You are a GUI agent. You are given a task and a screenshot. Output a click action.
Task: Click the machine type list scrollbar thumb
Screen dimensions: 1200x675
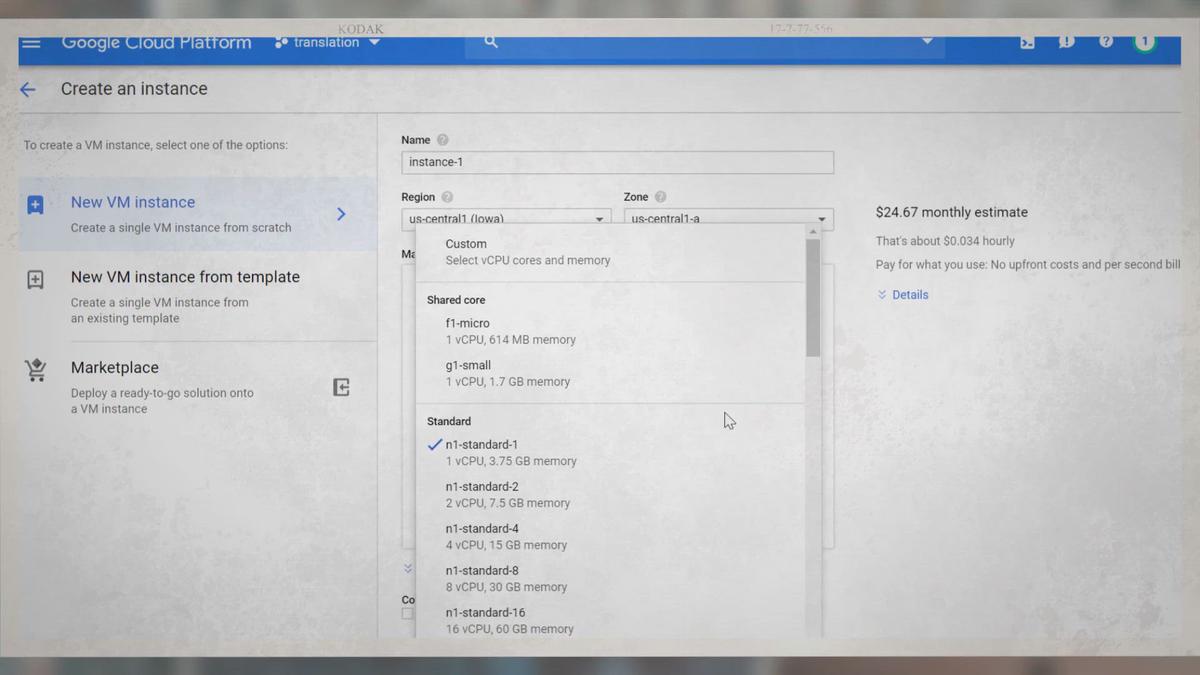click(x=813, y=296)
